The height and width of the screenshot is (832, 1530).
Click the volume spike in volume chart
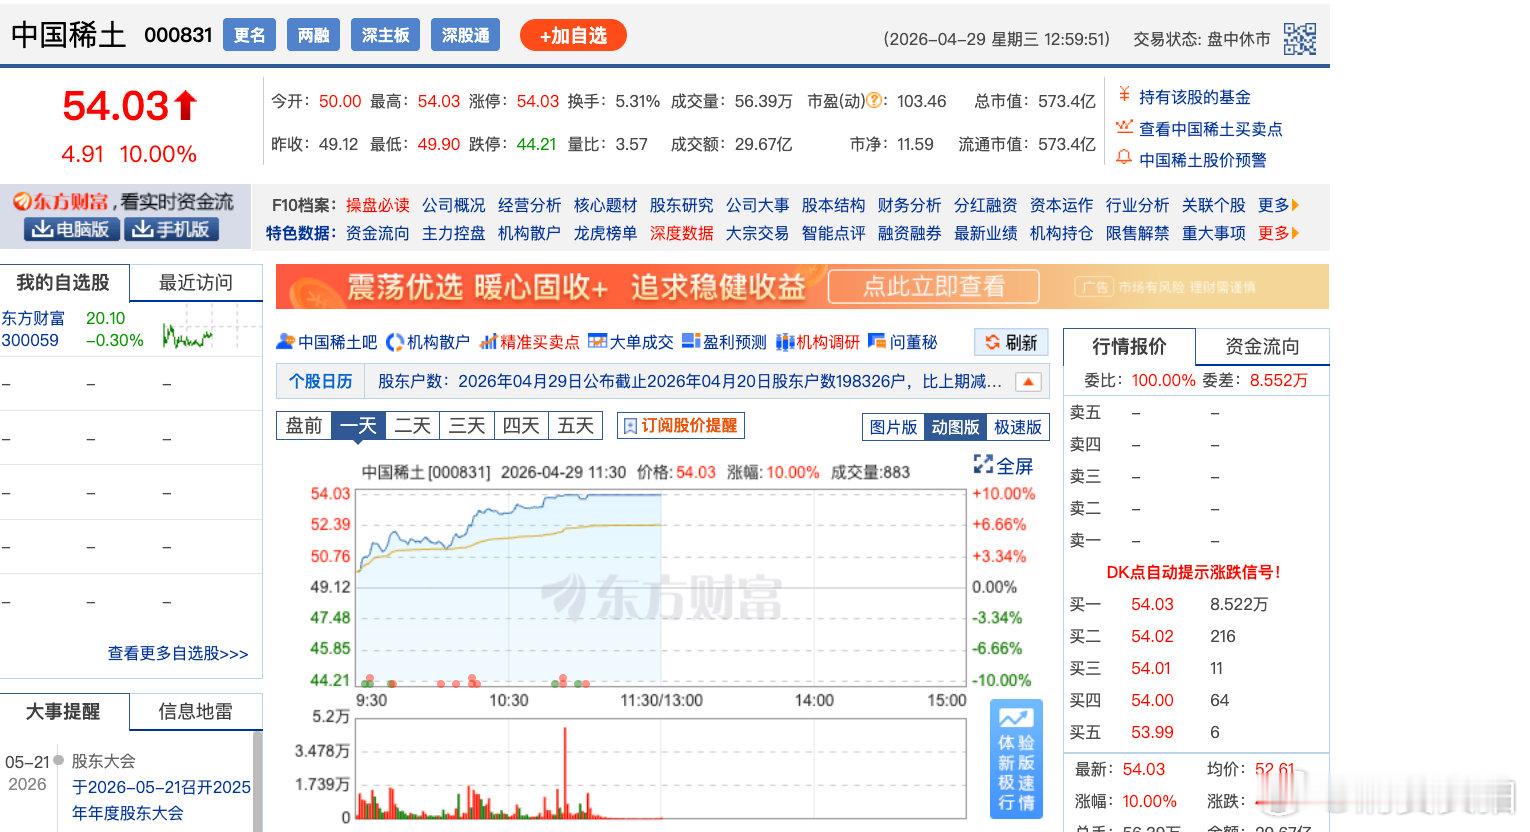click(x=565, y=772)
